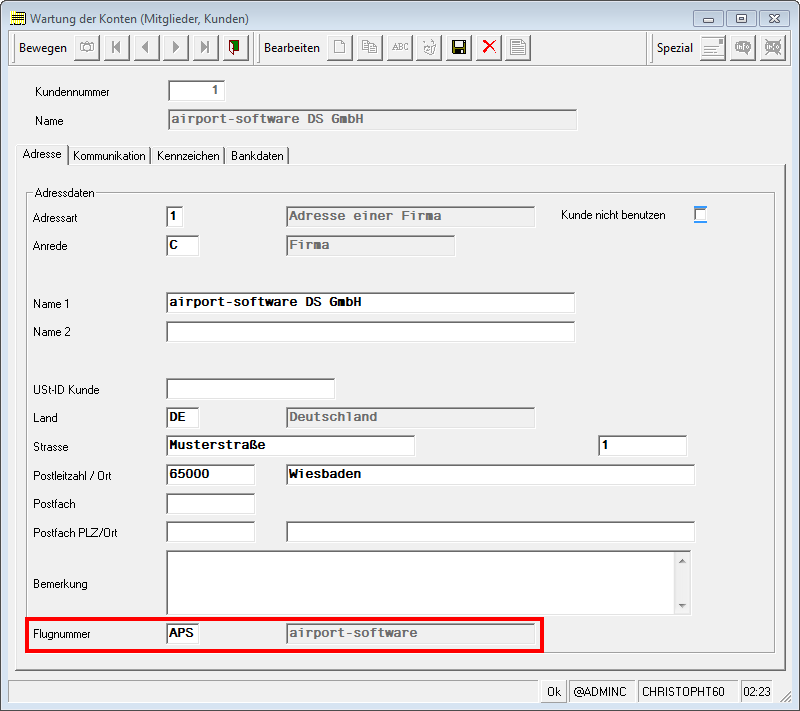Image resolution: width=800 pixels, height=711 pixels.
Task: Click the '@ADMINC' status bar entry
Action: point(600,692)
